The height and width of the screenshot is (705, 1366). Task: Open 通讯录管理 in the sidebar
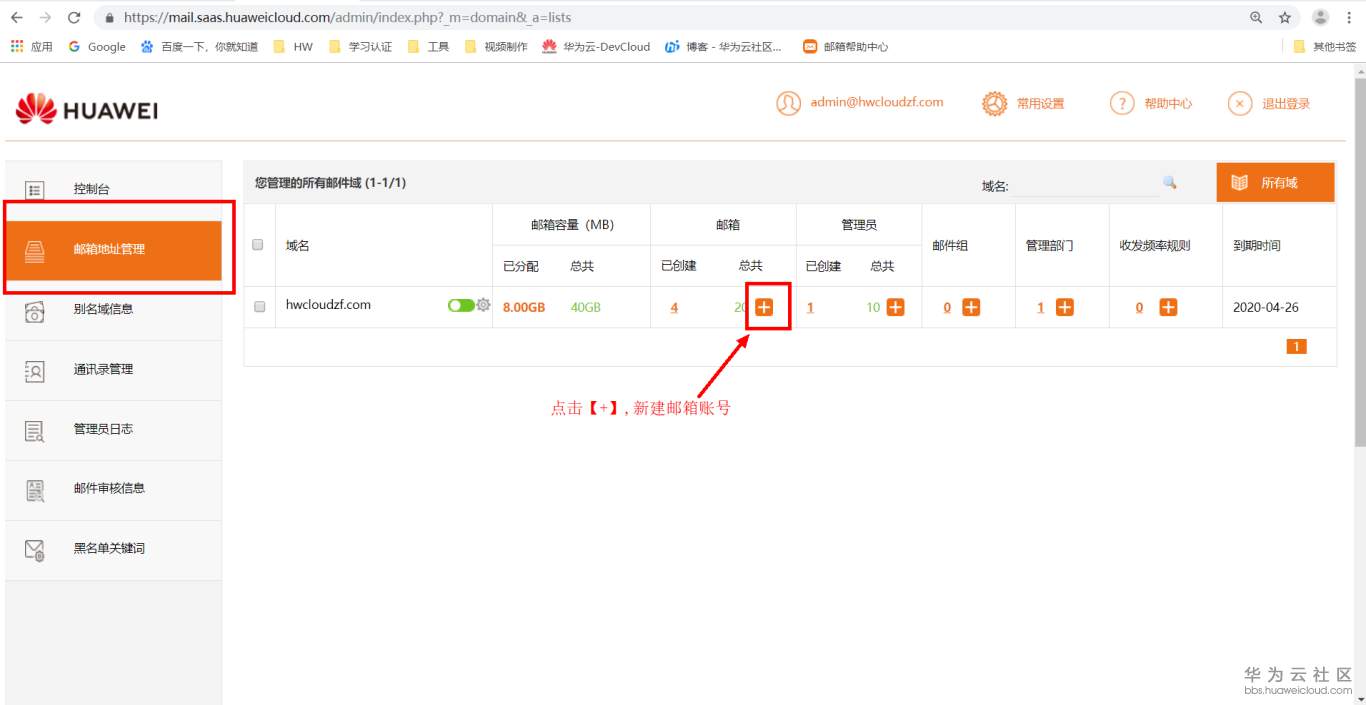pos(113,370)
